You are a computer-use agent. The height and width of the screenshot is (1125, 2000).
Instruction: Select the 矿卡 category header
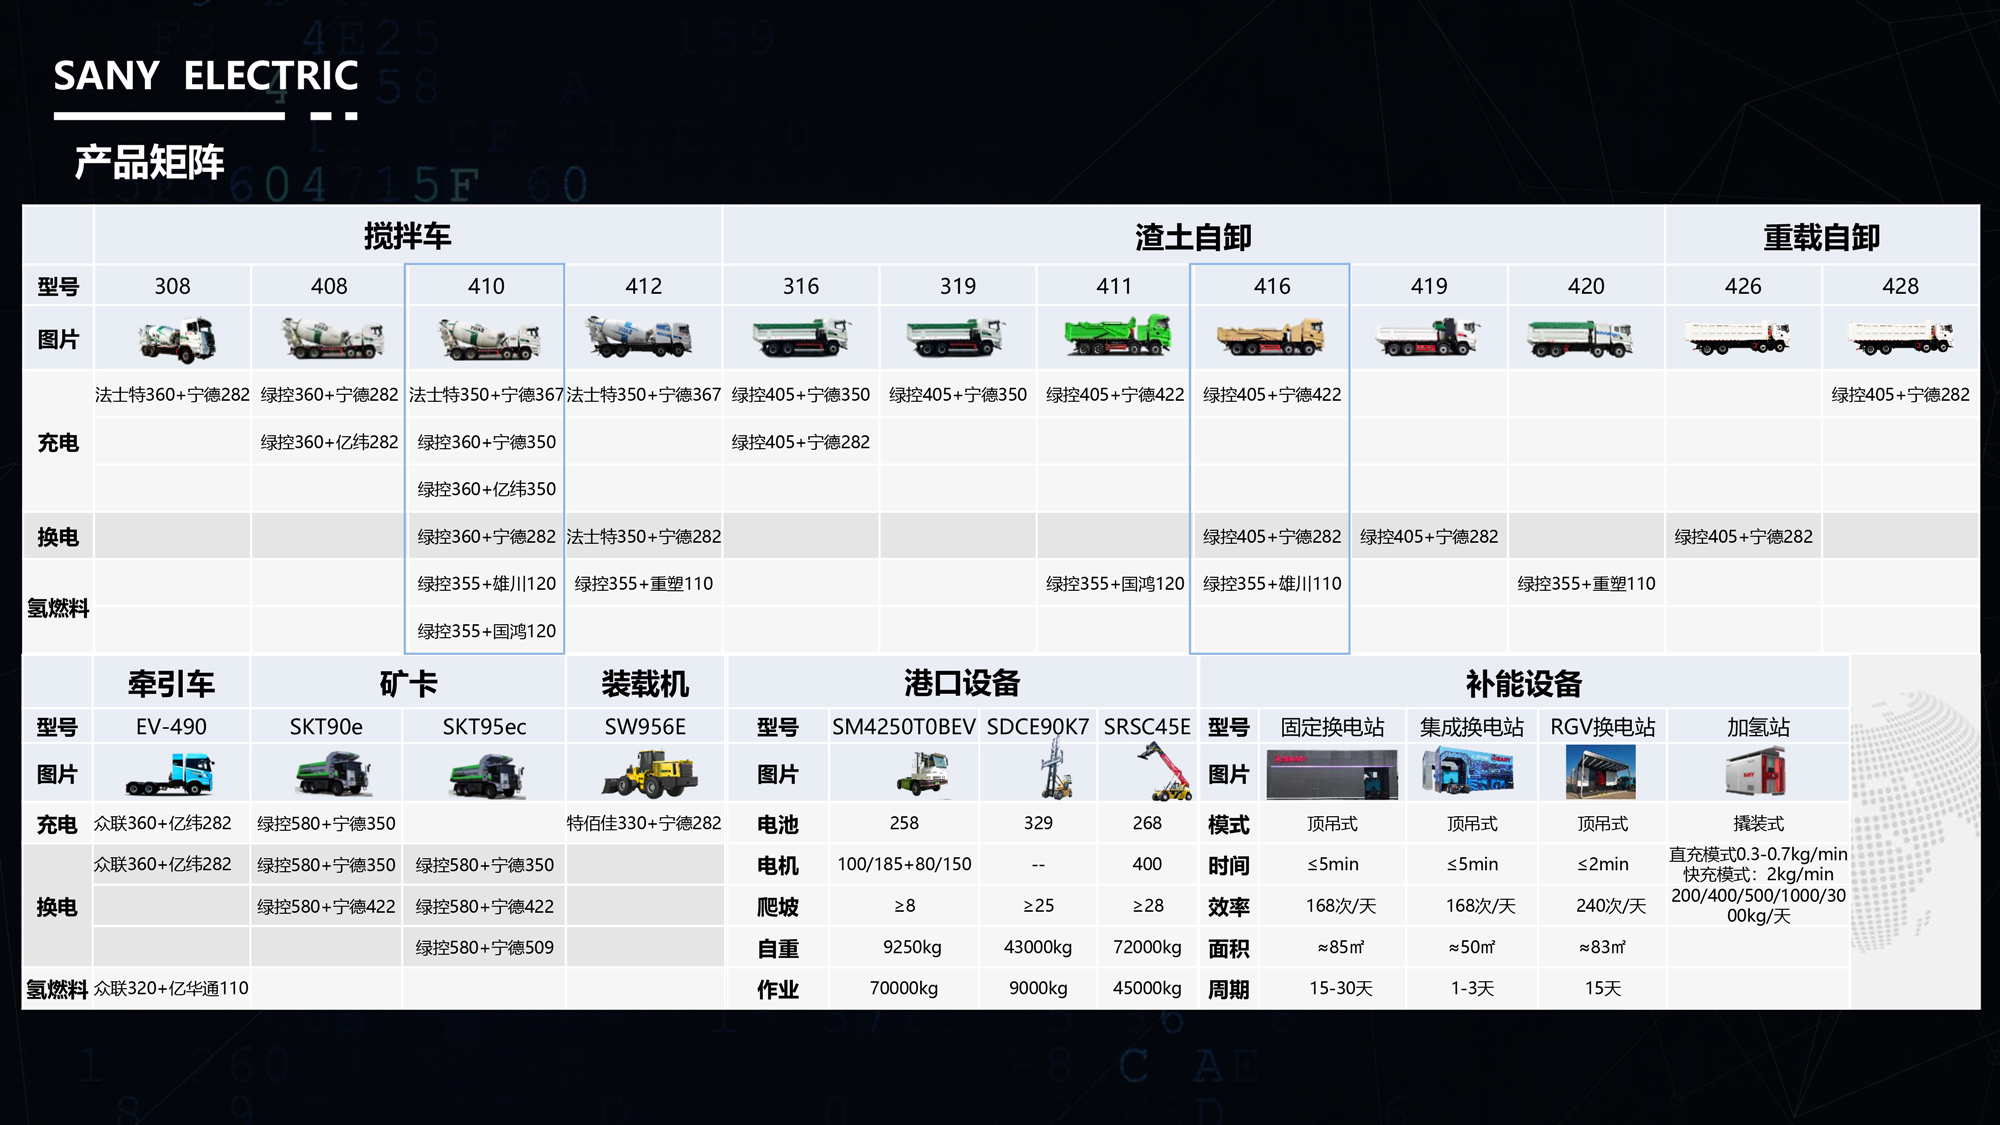408,684
